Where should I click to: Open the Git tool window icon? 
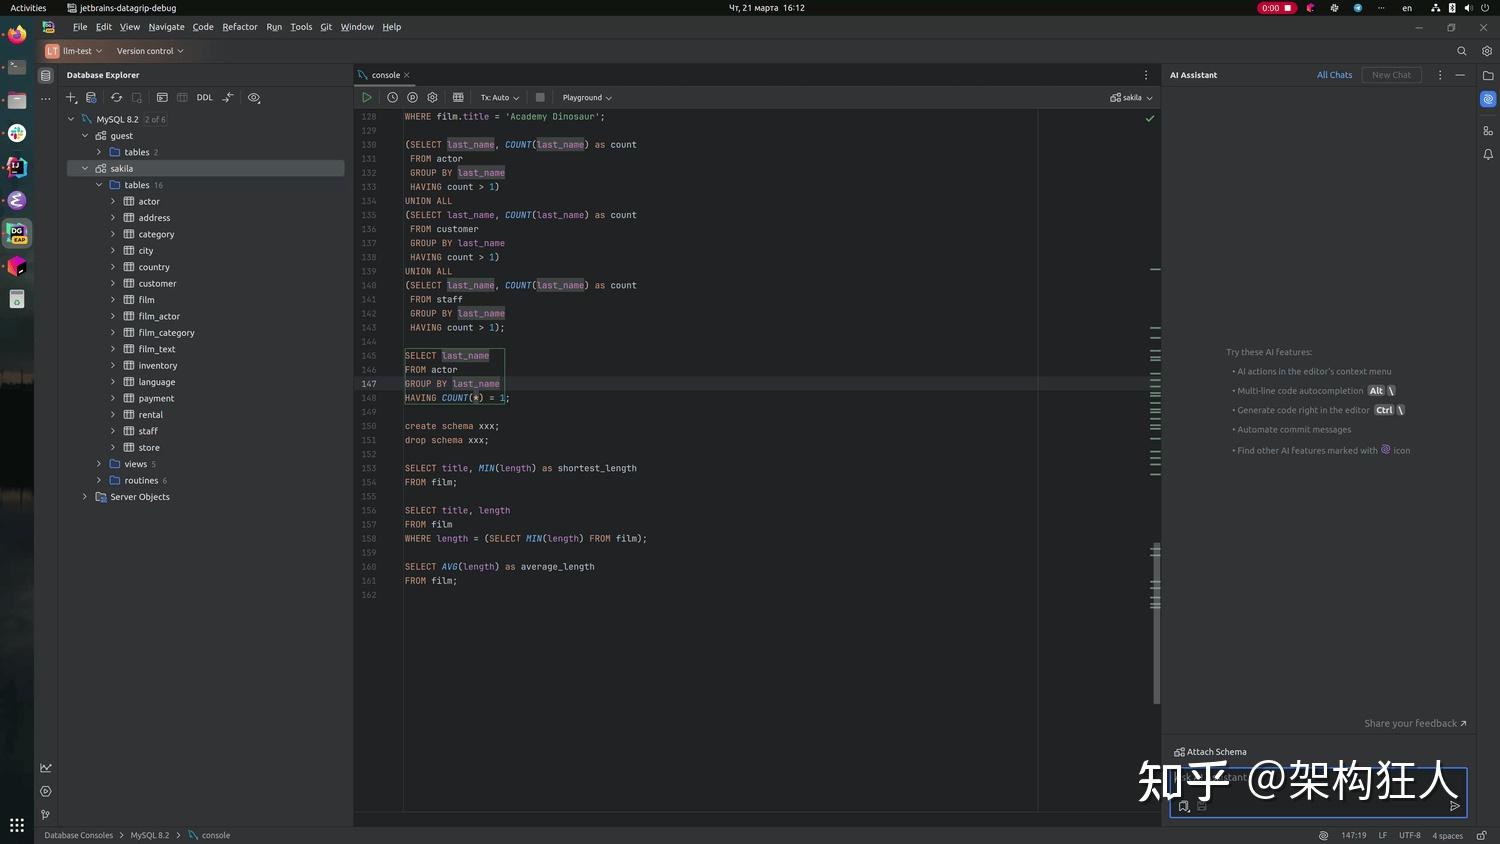(46, 815)
